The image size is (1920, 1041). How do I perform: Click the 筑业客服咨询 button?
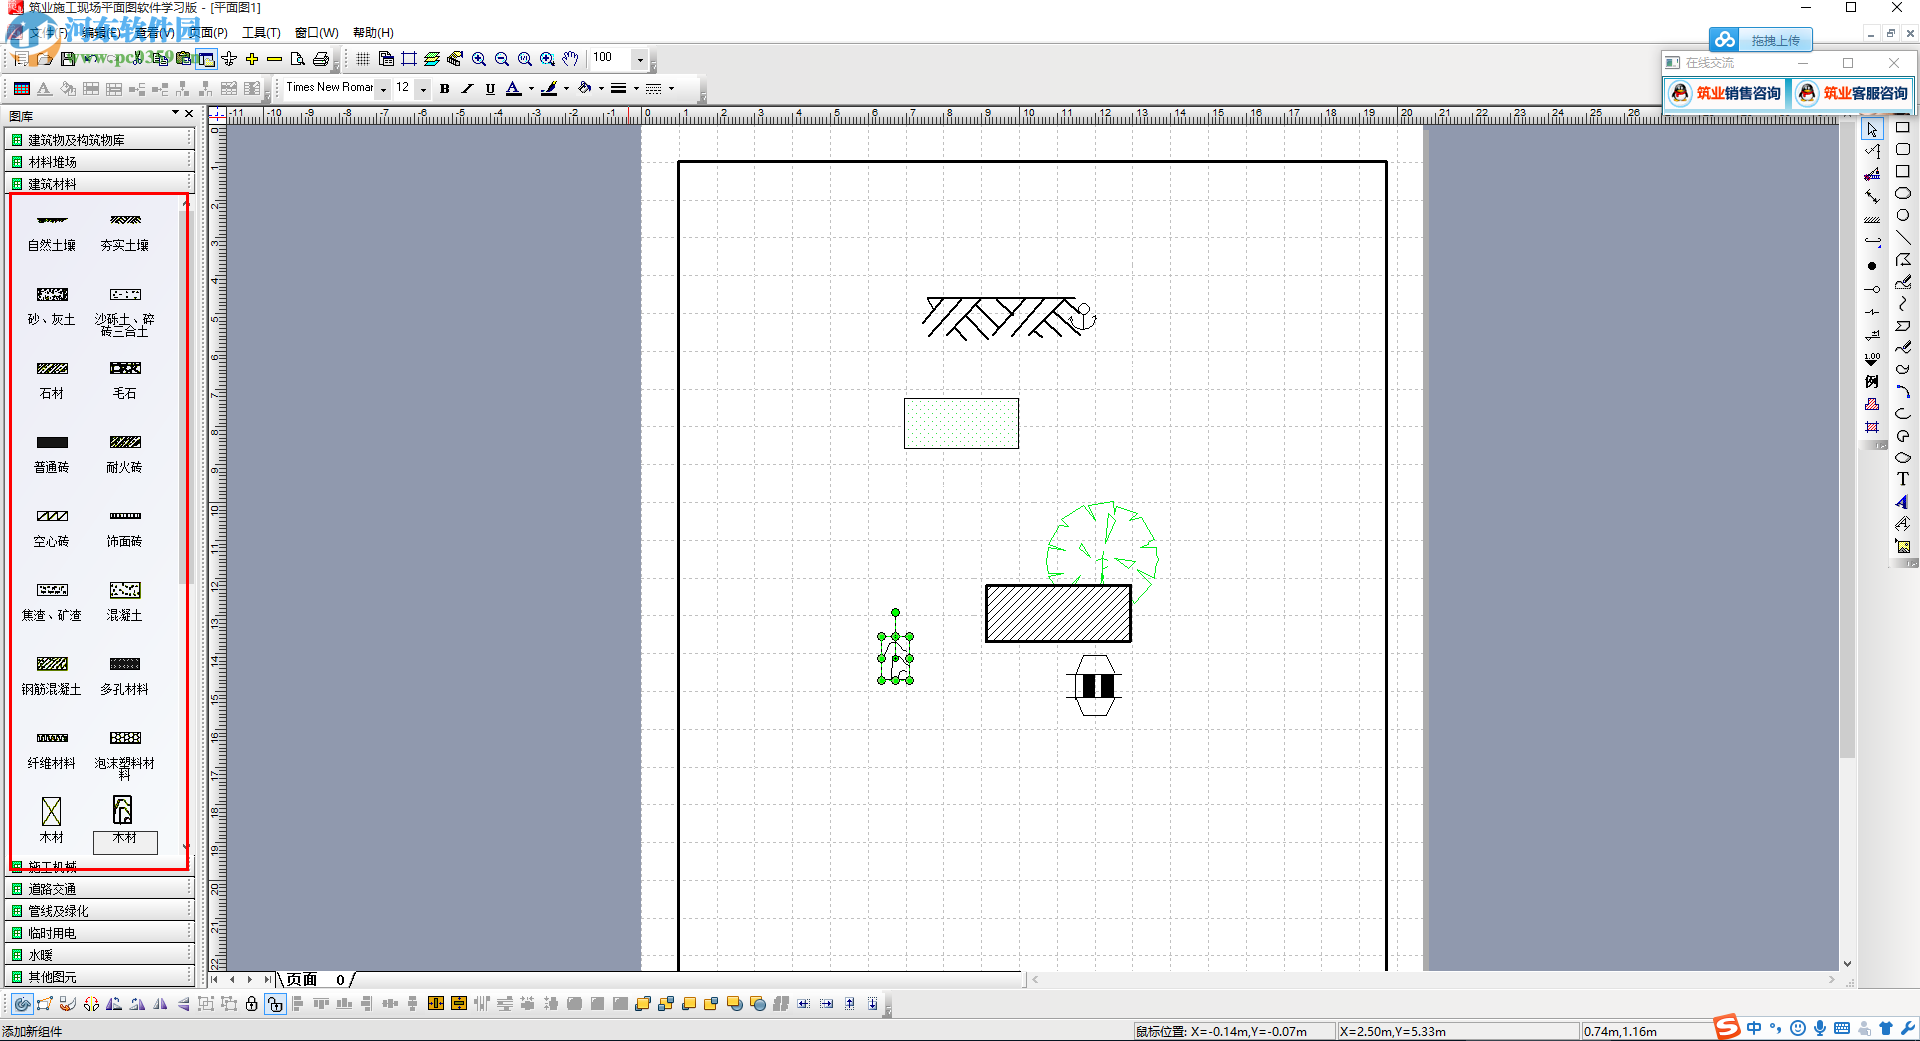(x=1852, y=93)
